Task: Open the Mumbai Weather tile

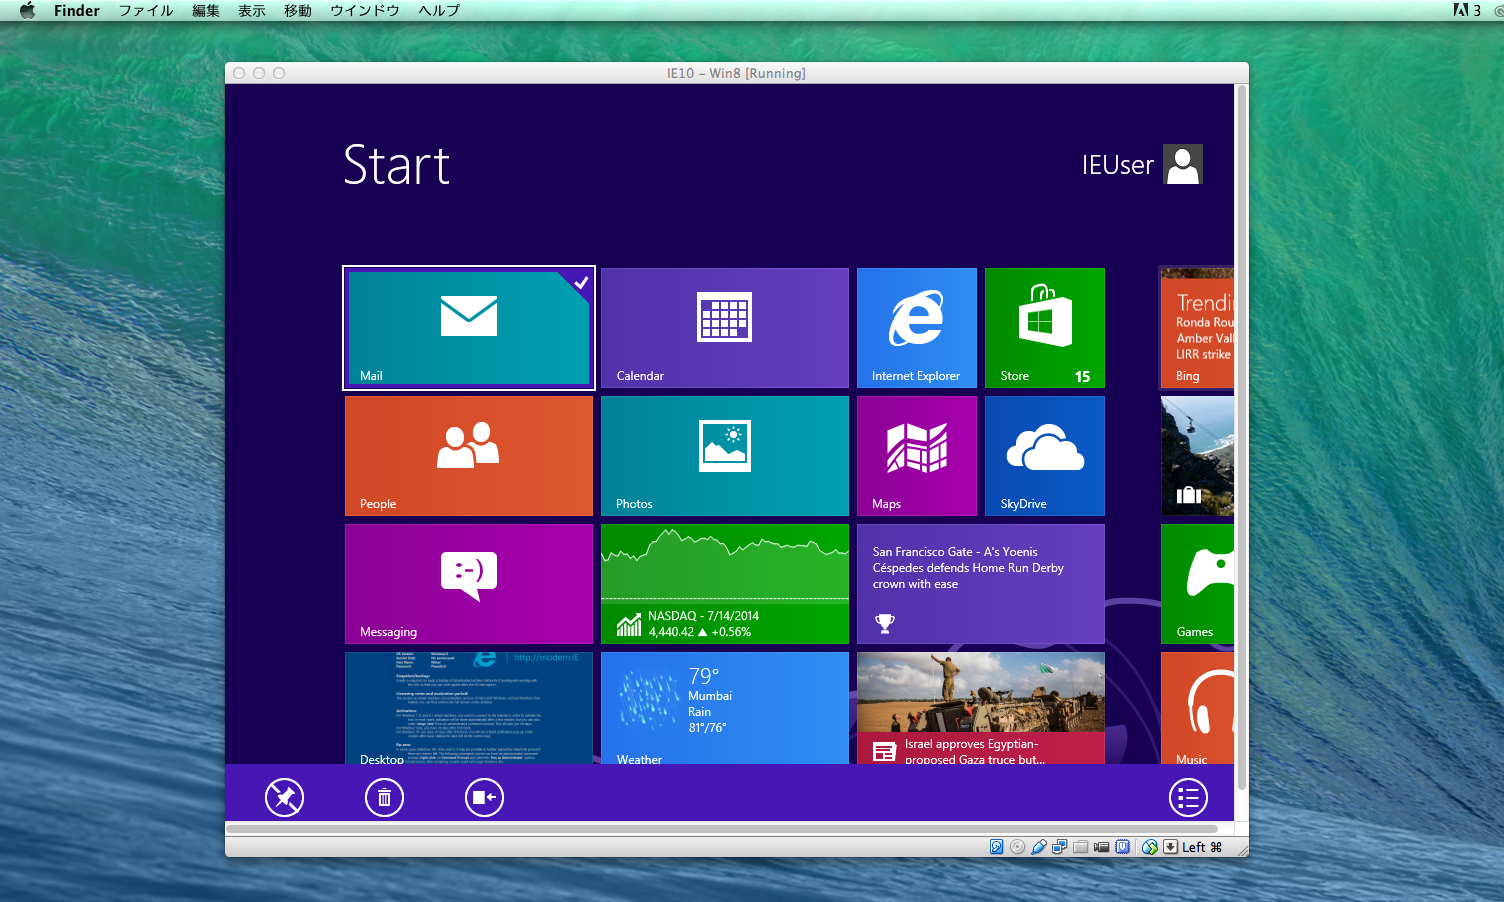Action: click(725, 708)
